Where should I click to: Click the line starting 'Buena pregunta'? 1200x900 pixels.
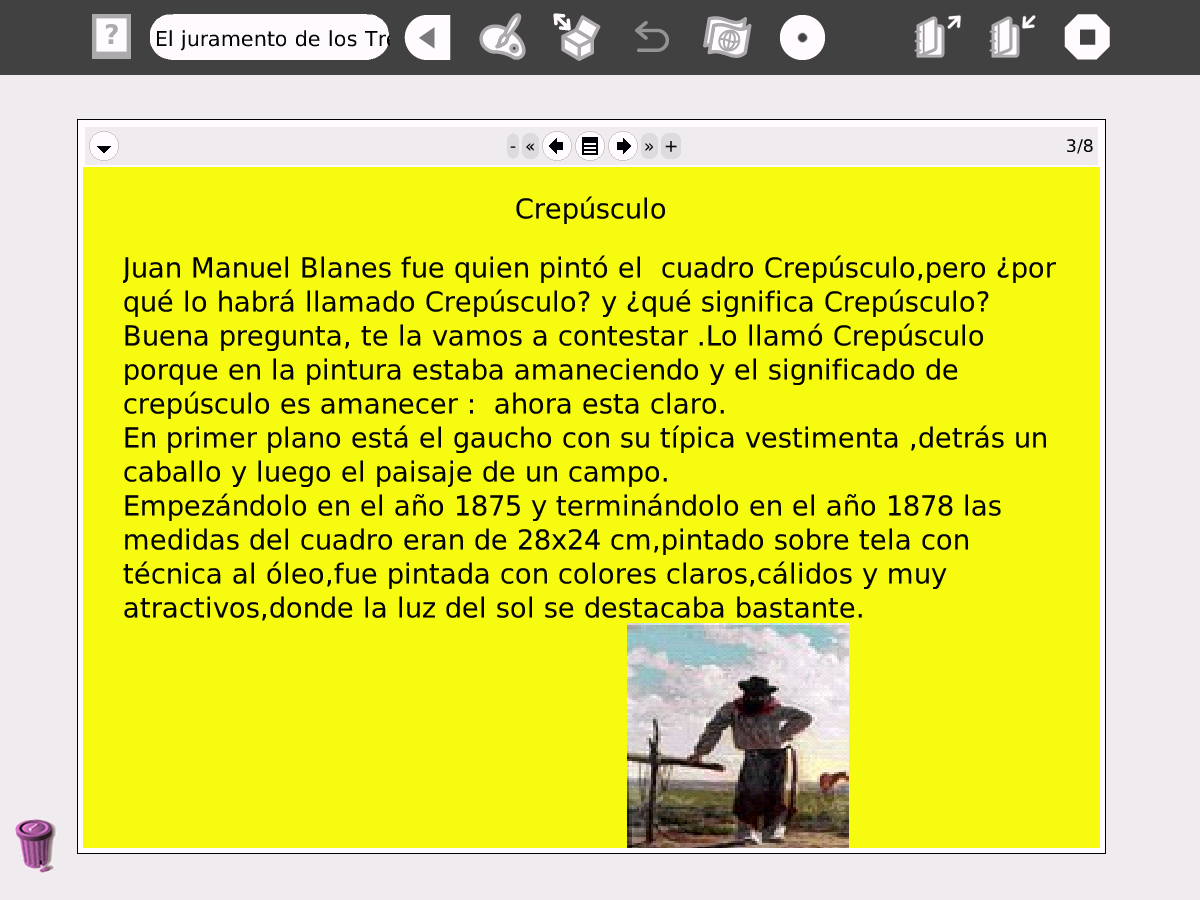(x=553, y=335)
